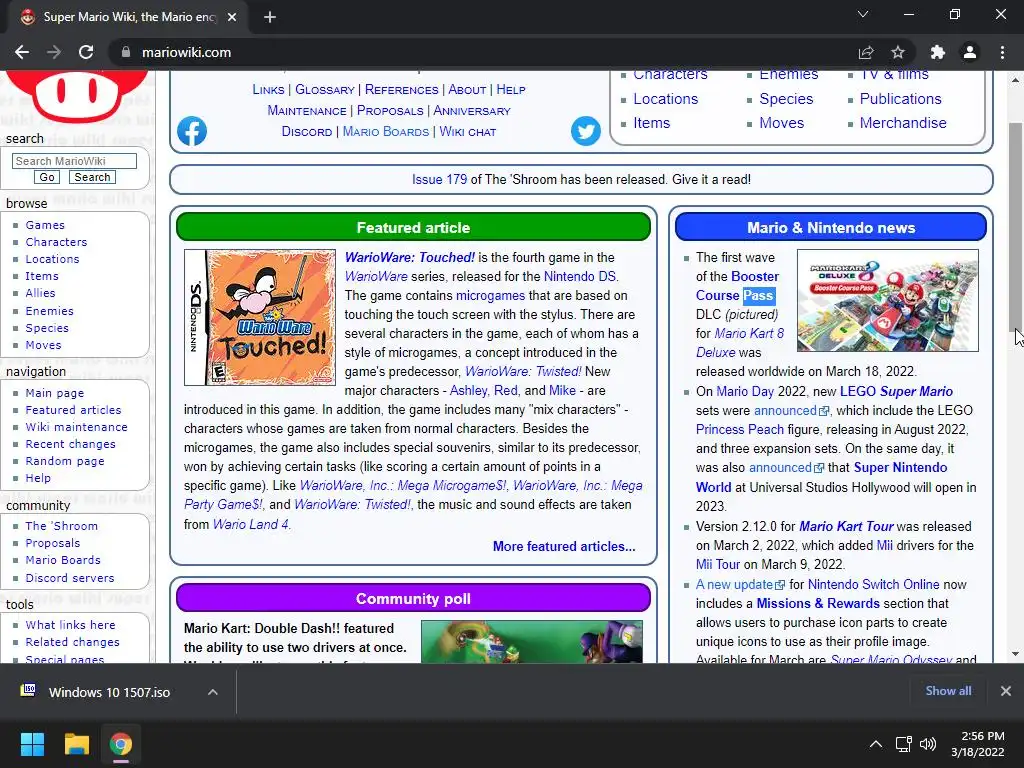Open the Windows 10 1507.iso download options chevron
Image resolution: width=1024 pixels, height=768 pixels.
212,692
